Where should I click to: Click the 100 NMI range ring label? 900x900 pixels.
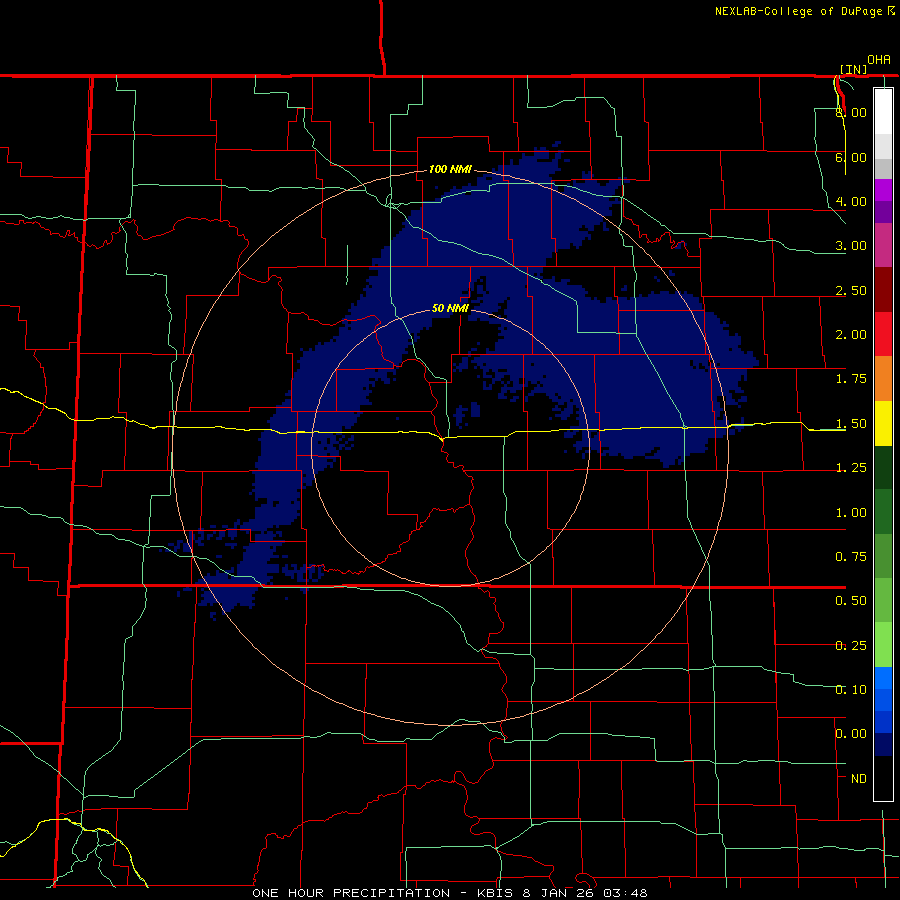pyautogui.click(x=450, y=169)
